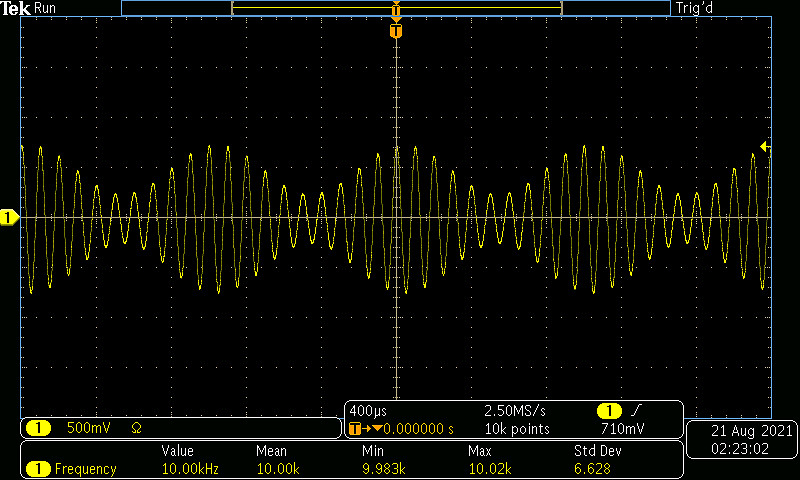Click the Max value 10.02k
Viewport: 800px width, 480px height.
[490, 469]
